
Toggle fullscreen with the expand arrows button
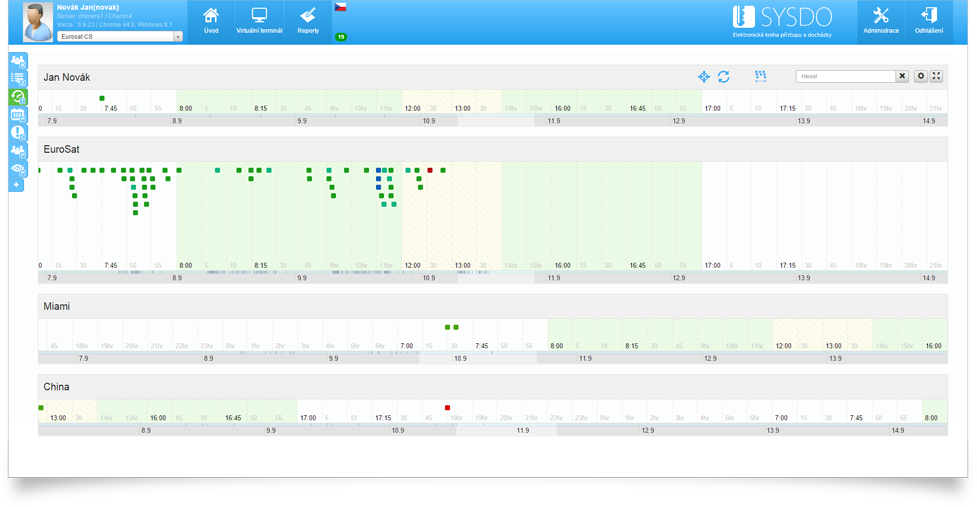[x=936, y=76]
